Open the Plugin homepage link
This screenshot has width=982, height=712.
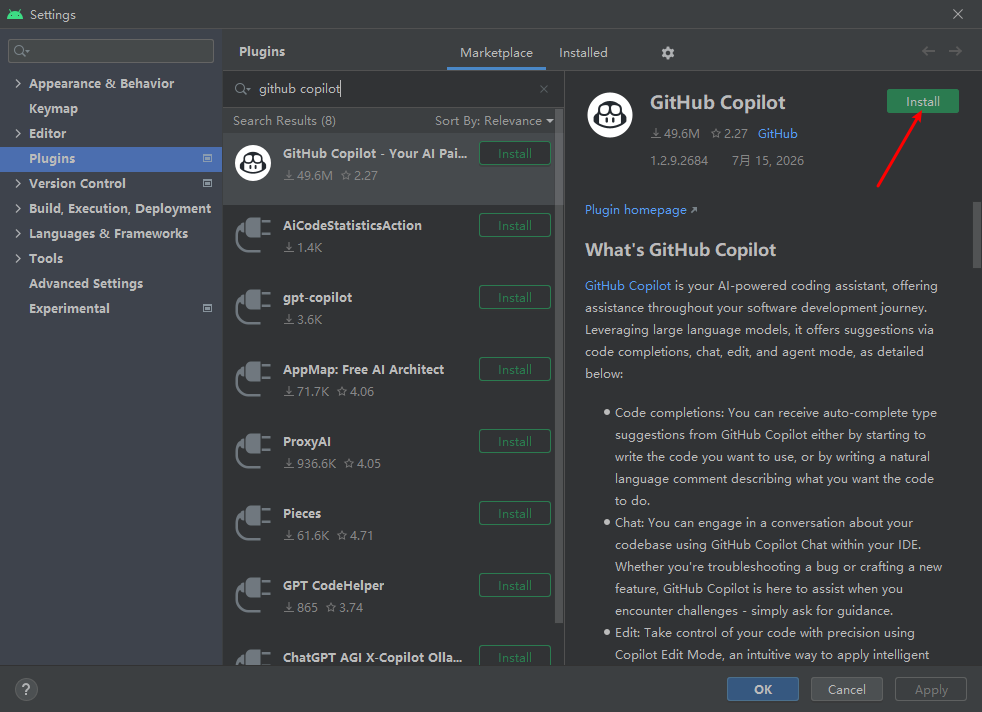(x=641, y=210)
